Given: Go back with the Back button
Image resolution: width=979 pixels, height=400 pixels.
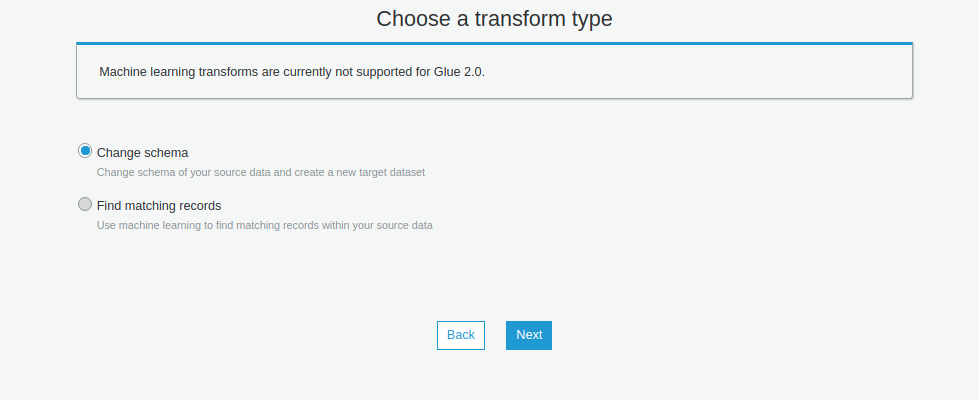Looking at the screenshot, I should pyautogui.click(x=461, y=335).
